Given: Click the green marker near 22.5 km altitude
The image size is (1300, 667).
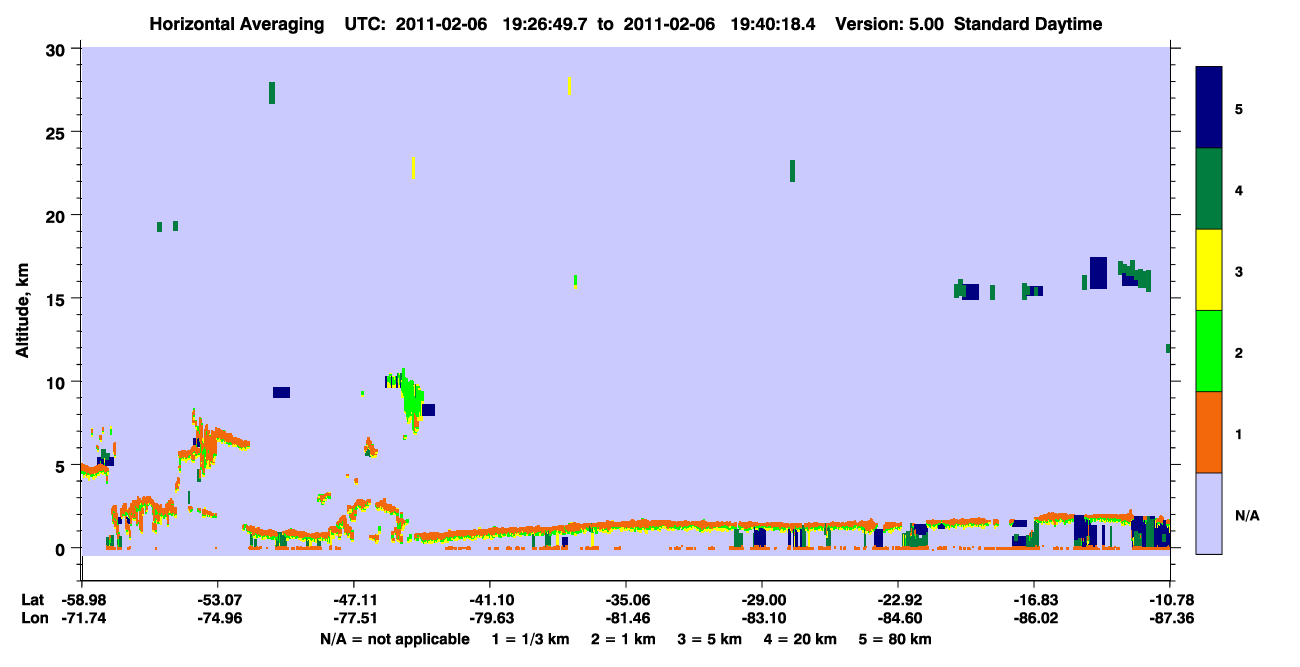Looking at the screenshot, I should [792, 171].
